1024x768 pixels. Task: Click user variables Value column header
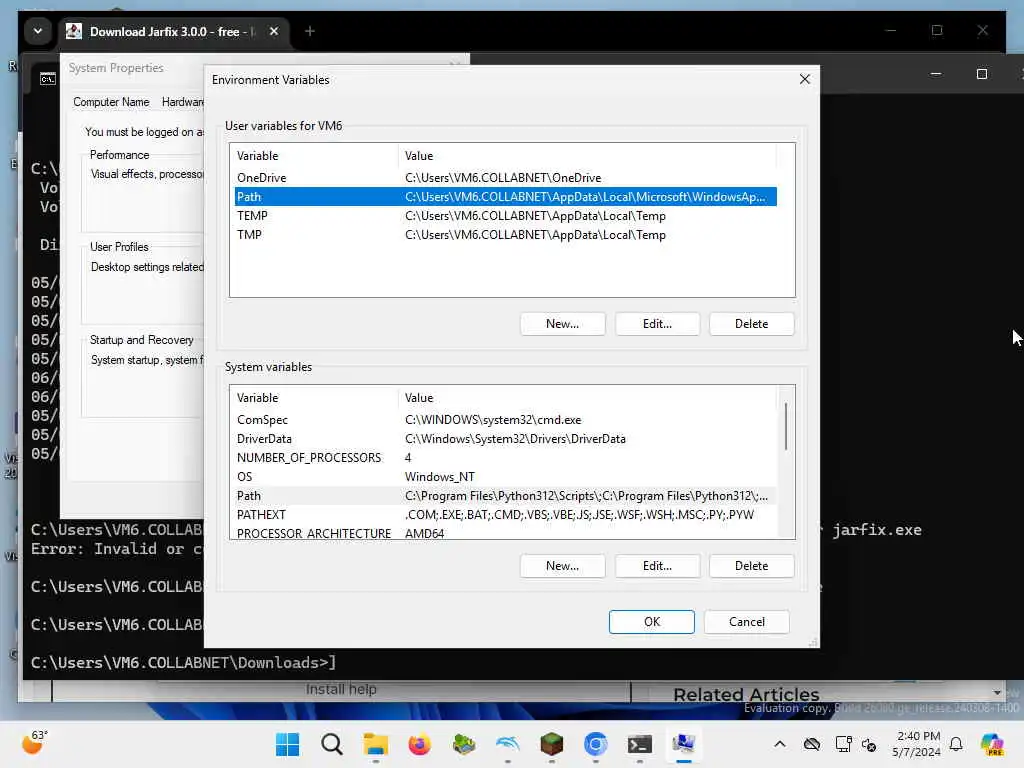coord(587,156)
